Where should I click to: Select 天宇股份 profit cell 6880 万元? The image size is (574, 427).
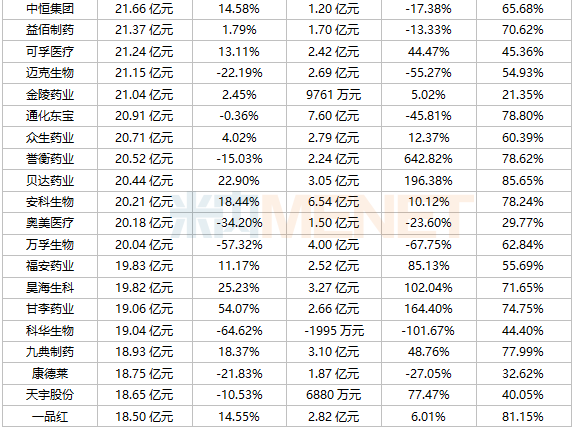(x=334, y=395)
